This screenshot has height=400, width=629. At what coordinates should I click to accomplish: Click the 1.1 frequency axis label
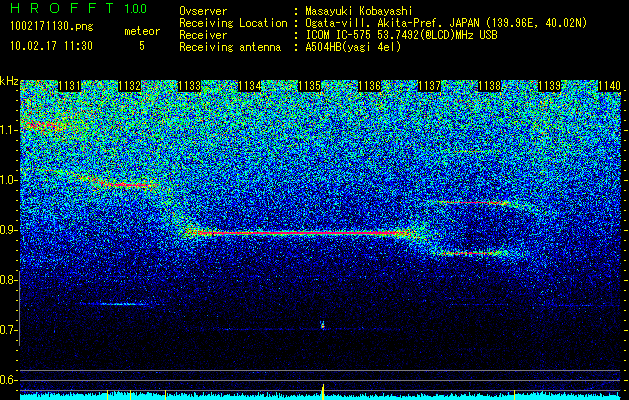coord(8,130)
